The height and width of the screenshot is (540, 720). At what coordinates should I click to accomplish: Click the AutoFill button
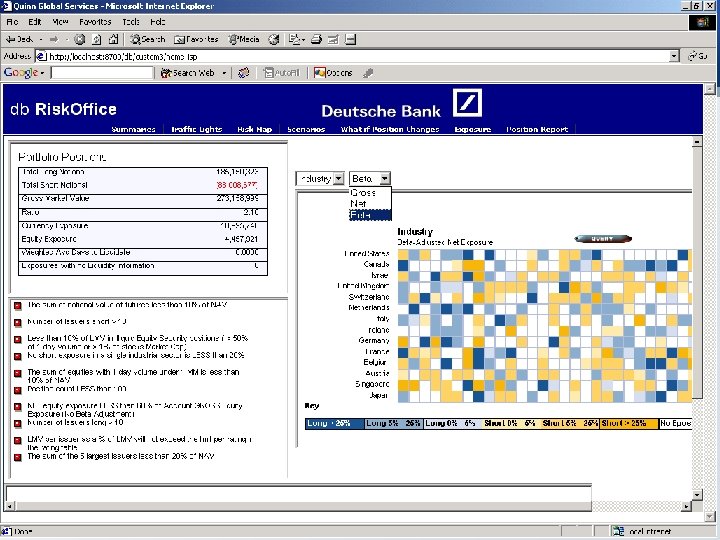pyautogui.click(x=281, y=73)
